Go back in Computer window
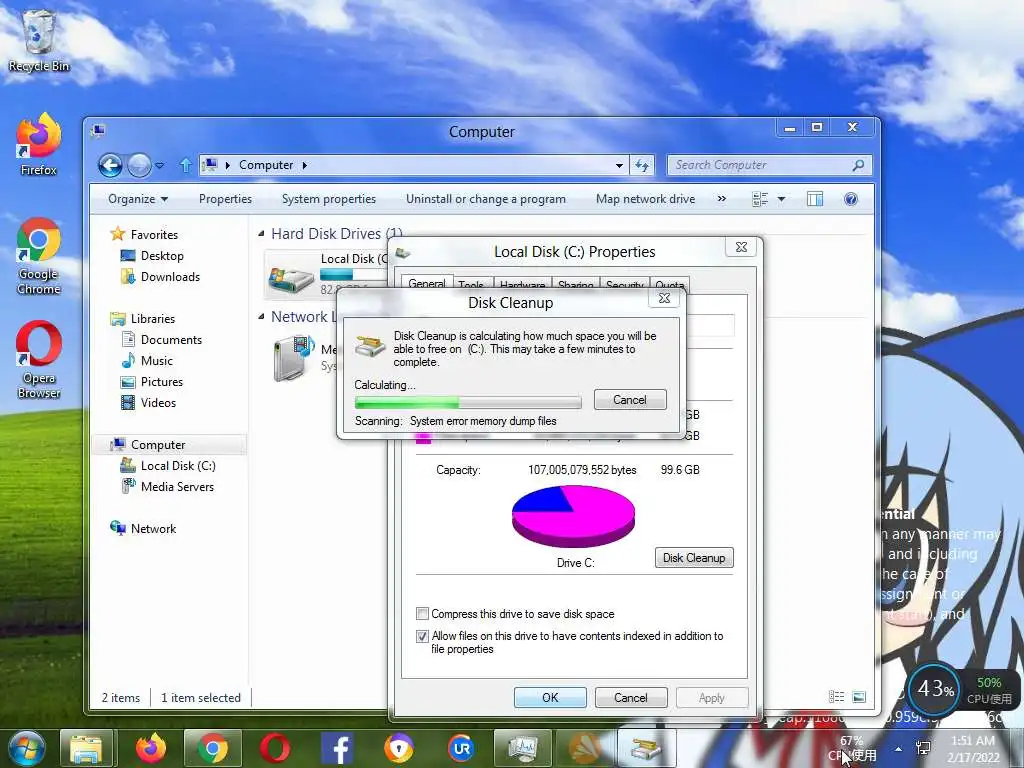Viewport: 1024px width, 768px height. [110, 165]
